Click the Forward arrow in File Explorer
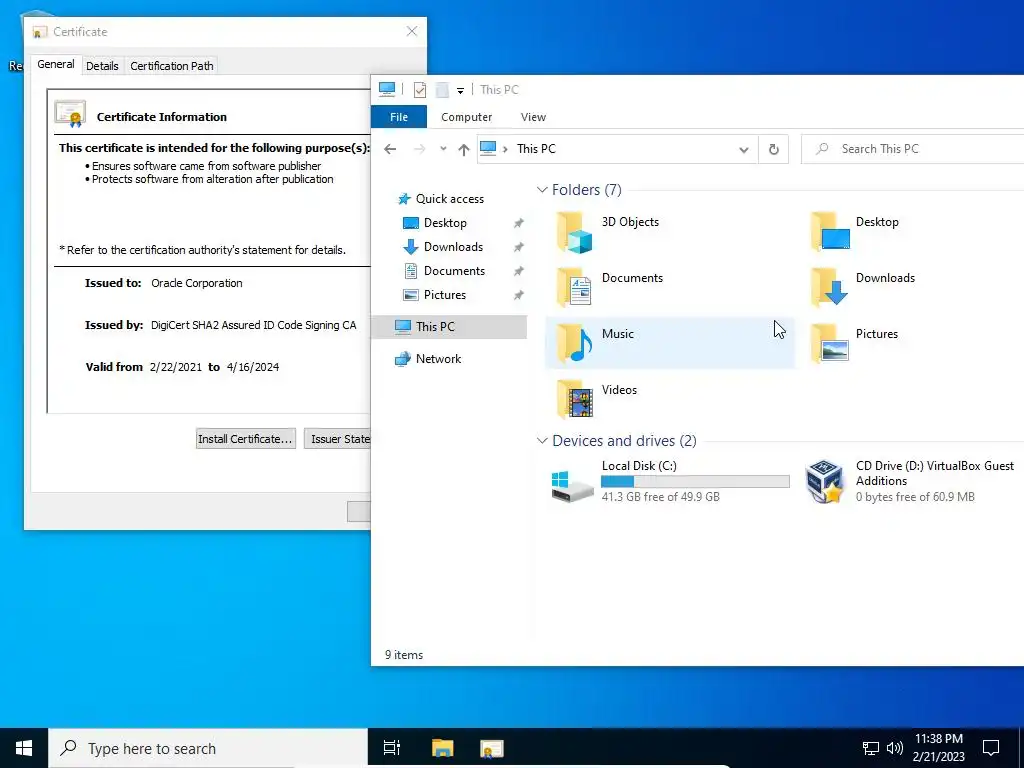This screenshot has height=768, width=1024. pyautogui.click(x=419, y=150)
